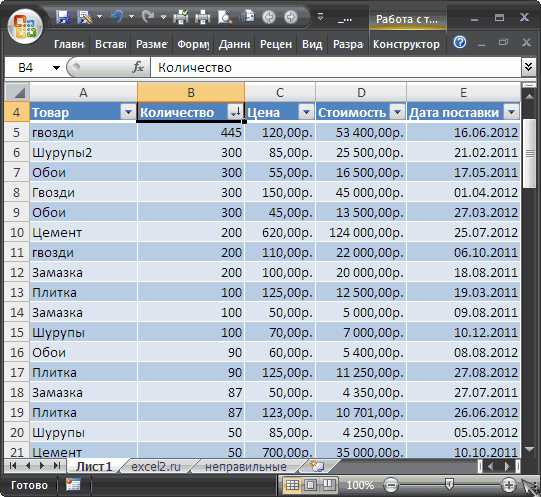
Task: Save the workbook using the floppy icon
Action: click(64, 17)
